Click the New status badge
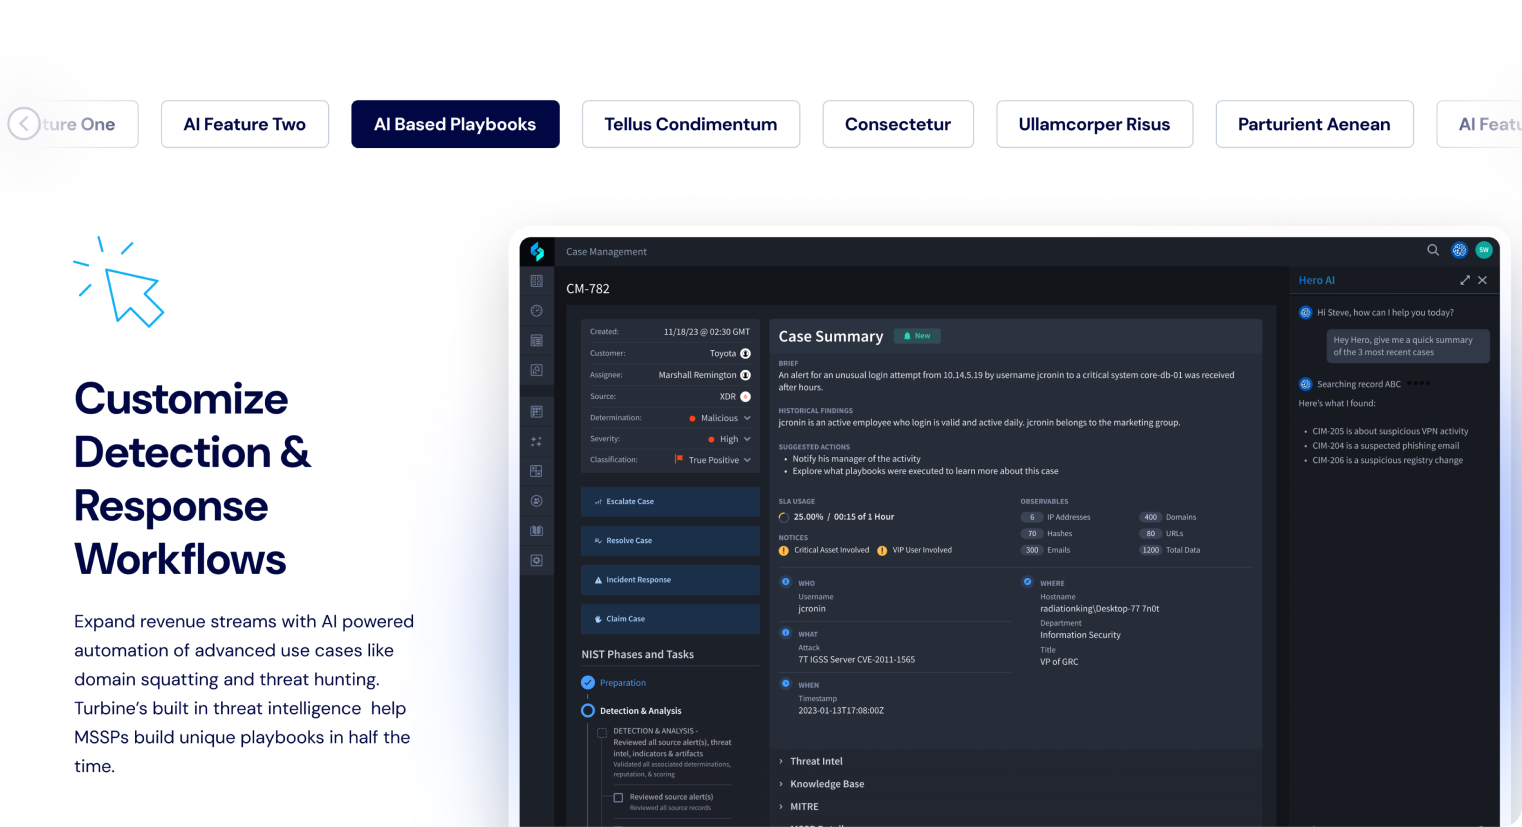This screenshot has height=827, width=1522. click(917, 336)
